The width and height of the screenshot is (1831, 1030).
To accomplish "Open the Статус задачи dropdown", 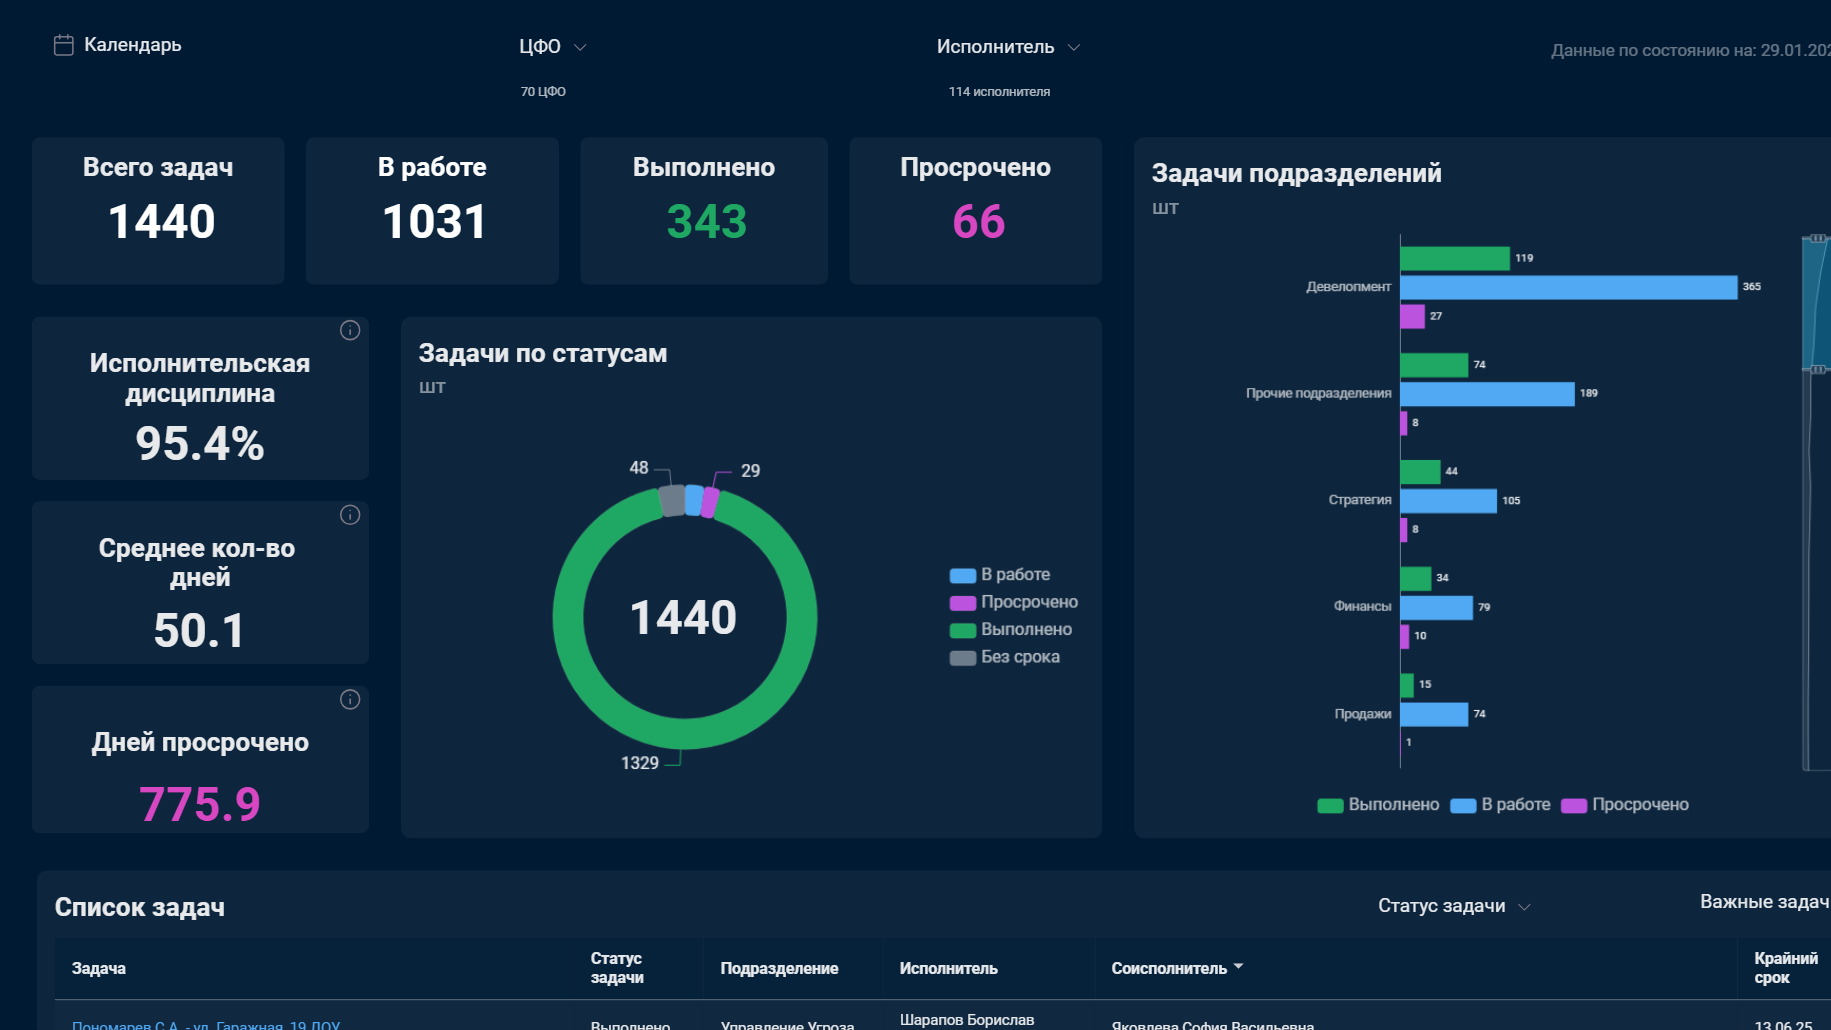I will click(x=1454, y=906).
